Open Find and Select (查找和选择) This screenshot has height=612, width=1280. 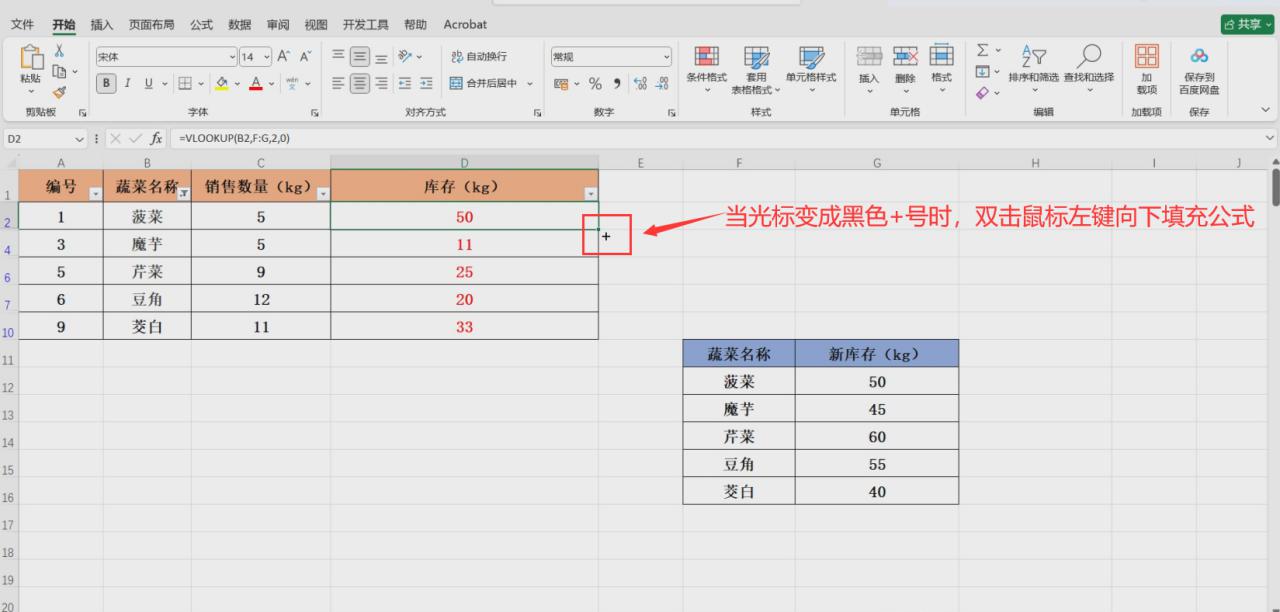(1089, 69)
